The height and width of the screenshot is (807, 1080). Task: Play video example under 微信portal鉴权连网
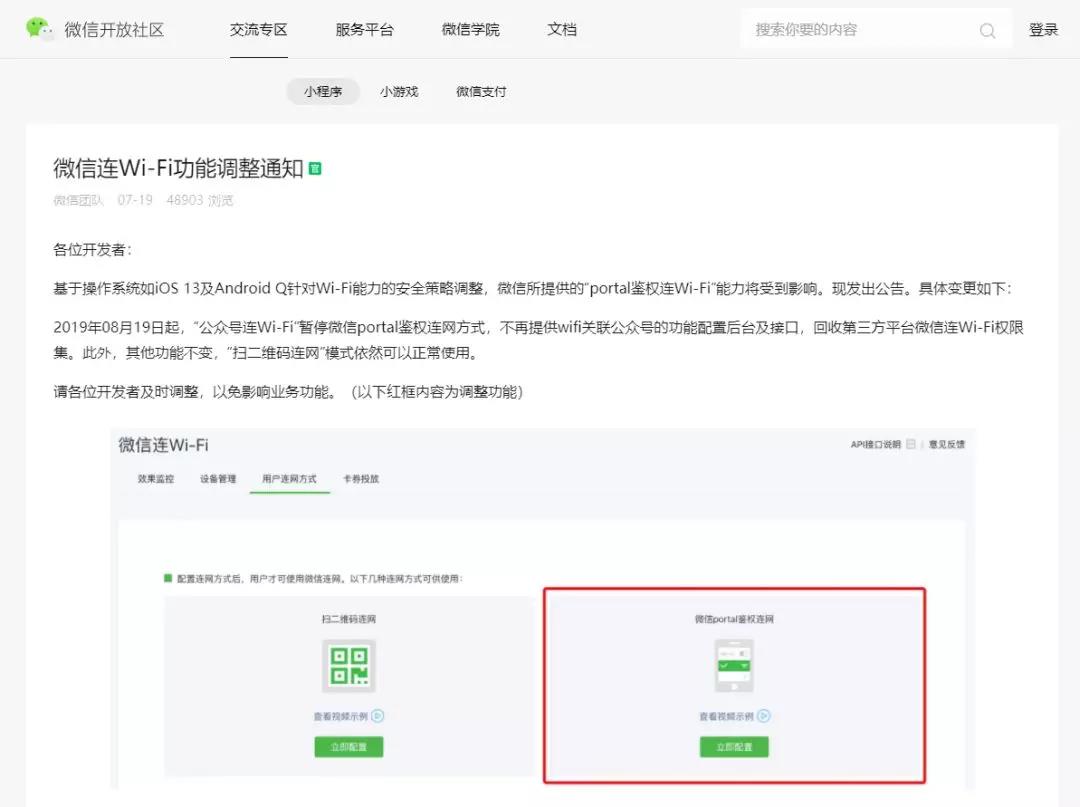point(734,716)
